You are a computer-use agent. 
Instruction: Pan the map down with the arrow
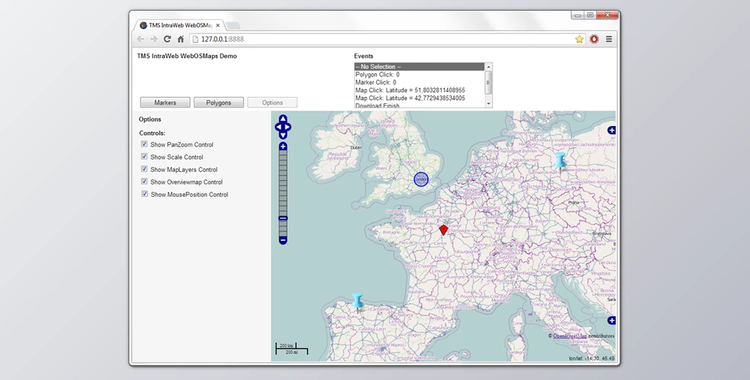(283, 135)
